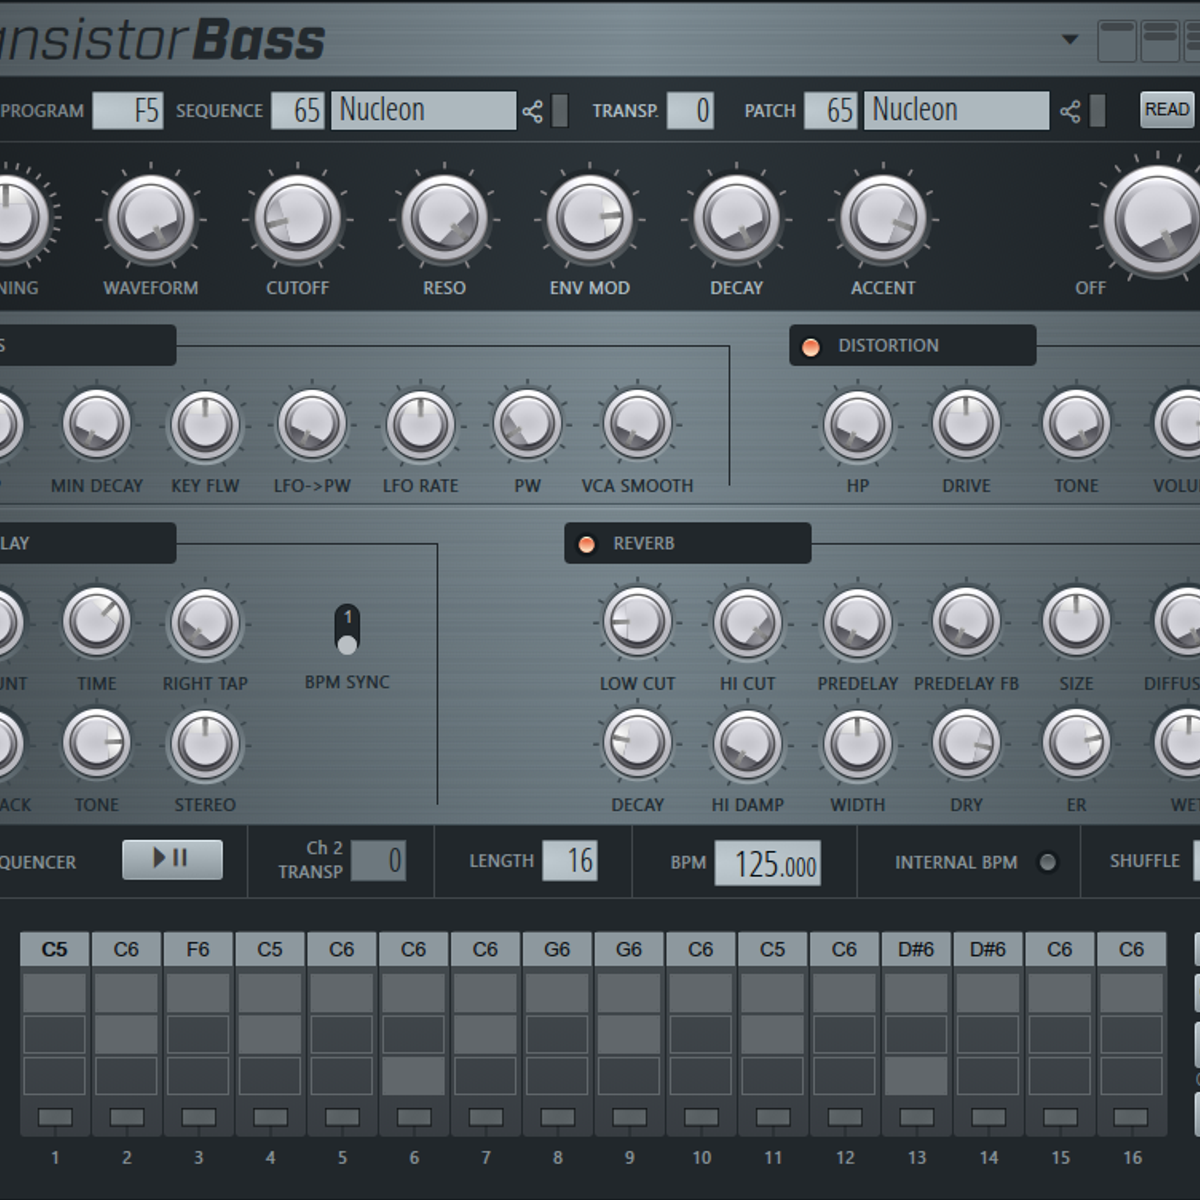The image size is (1200, 1200).
Task: Toggle the Reverb section LED
Action: point(587,544)
